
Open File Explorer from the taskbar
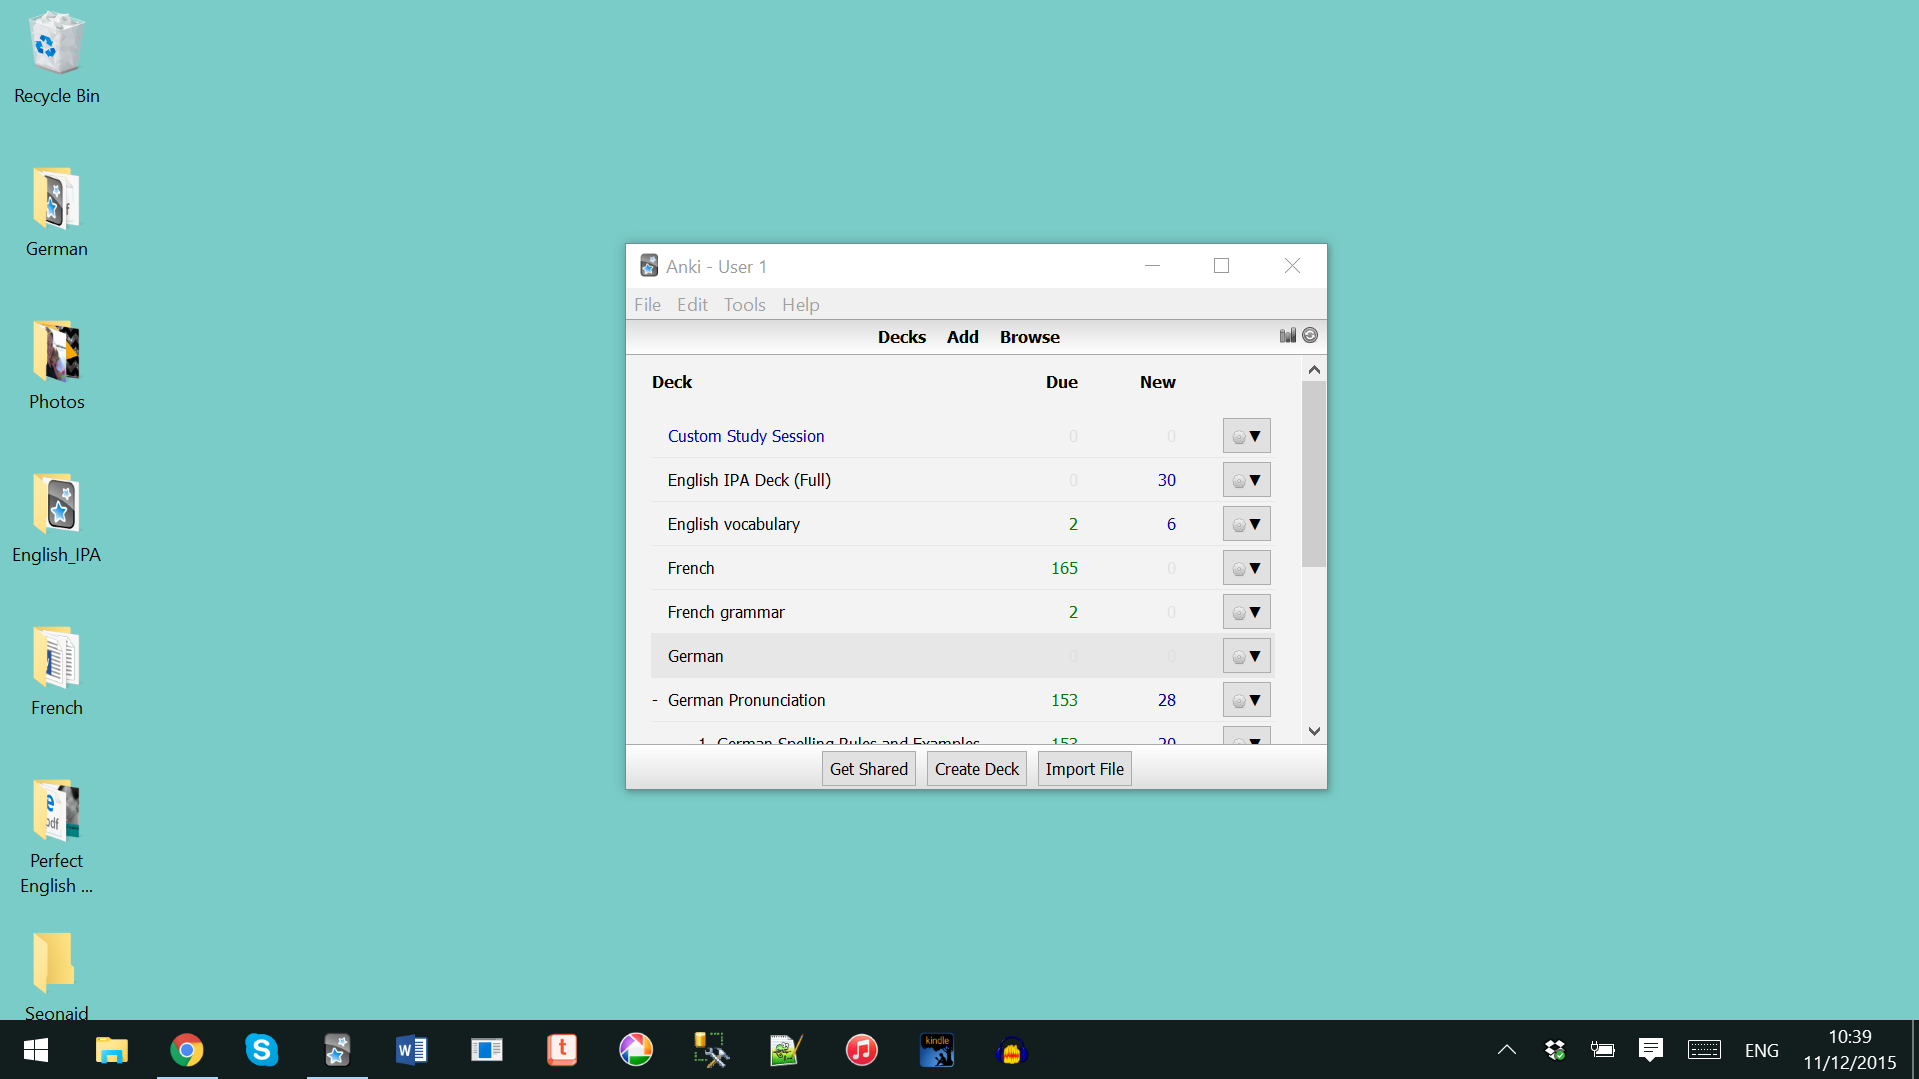[x=112, y=1050]
